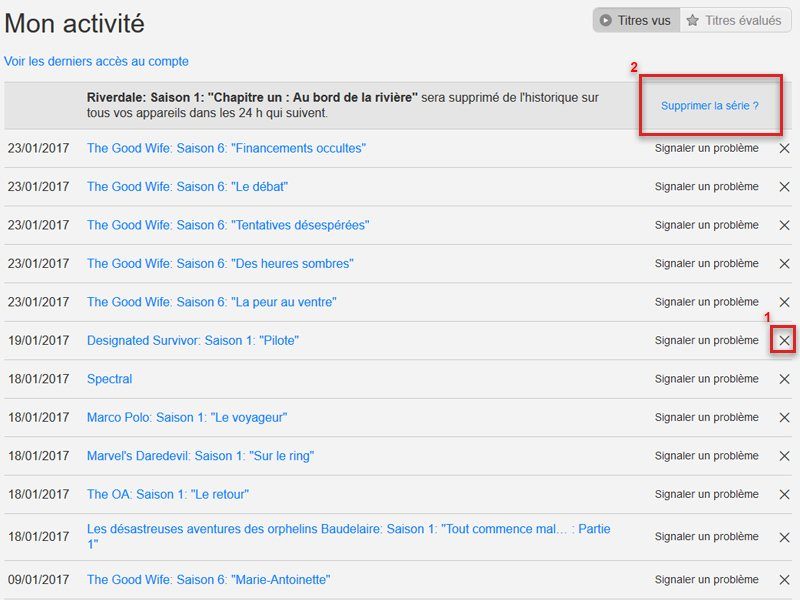Open the Spectral title link
This screenshot has width=800, height=600.
pyautogui.click(x=109, y=379)
